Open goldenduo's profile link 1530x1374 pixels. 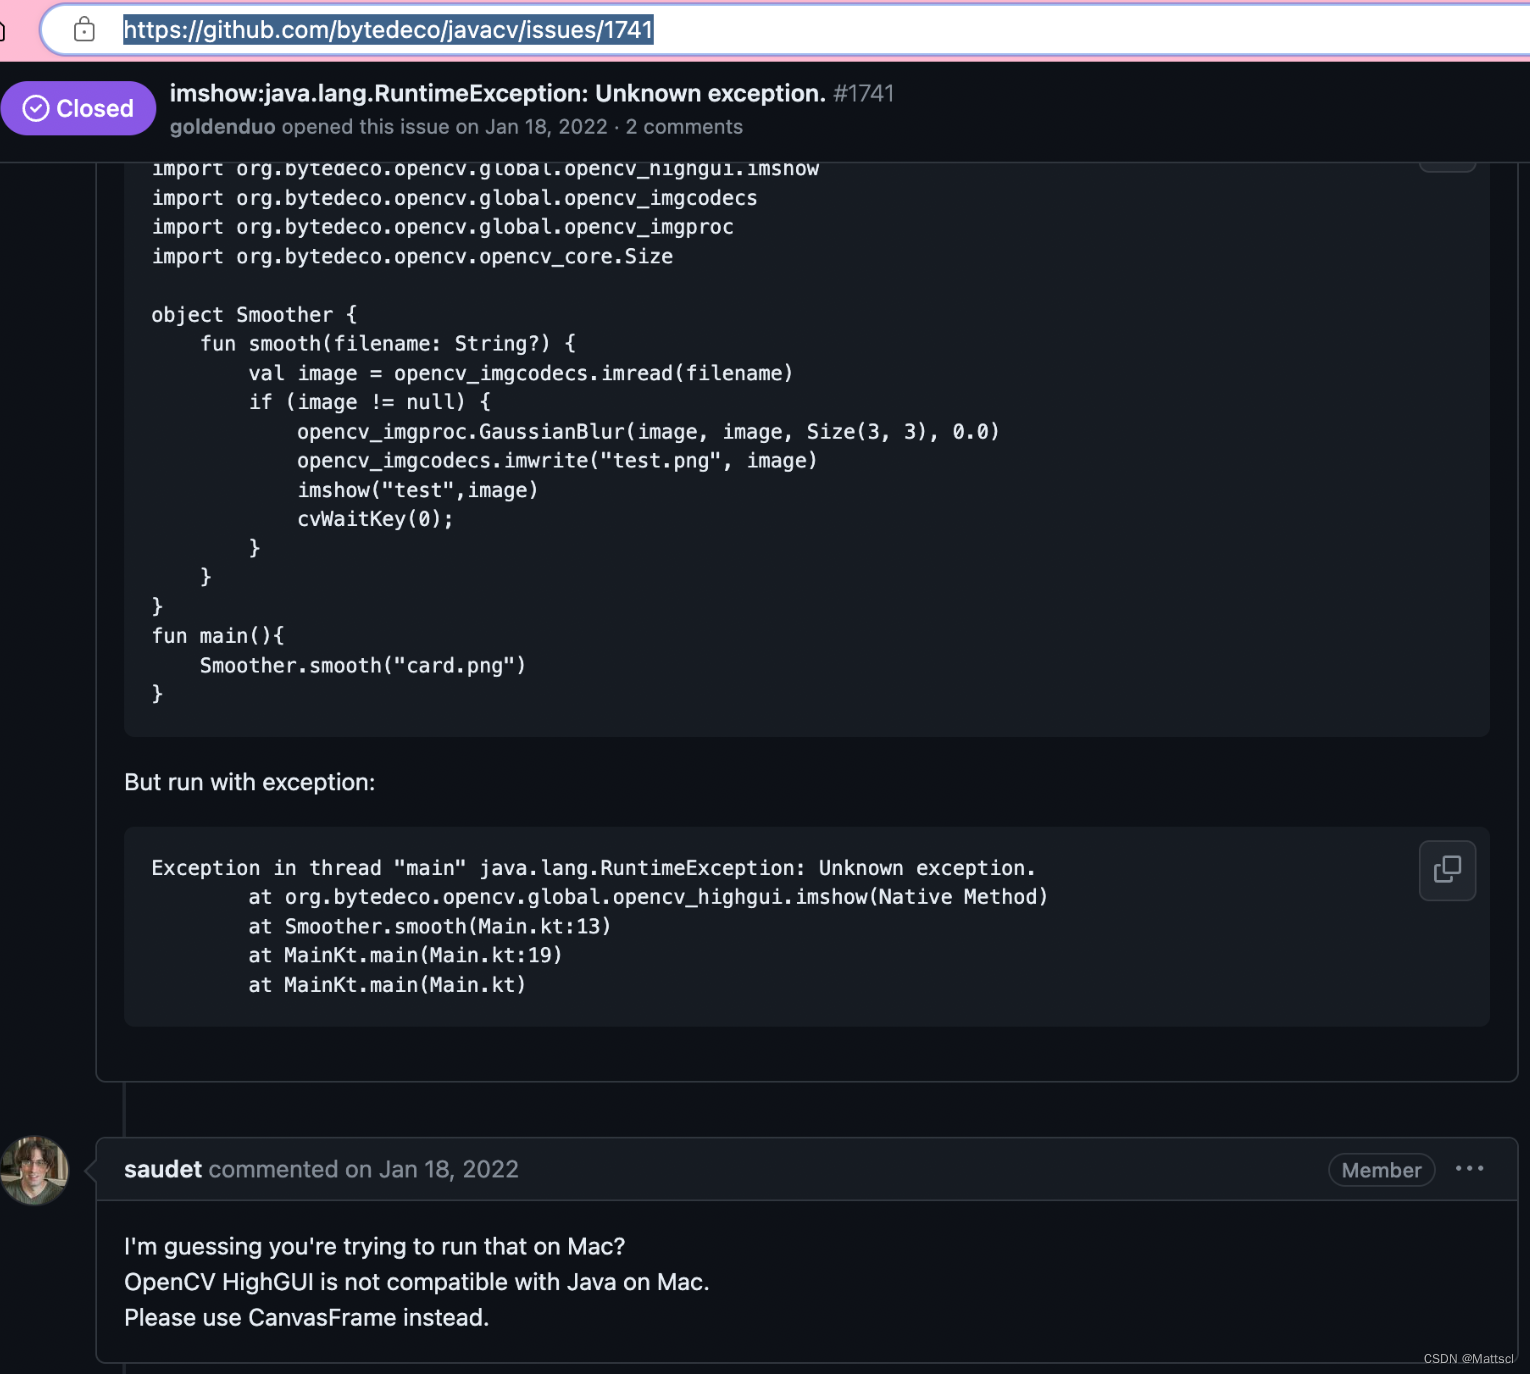tap(222, 127)
